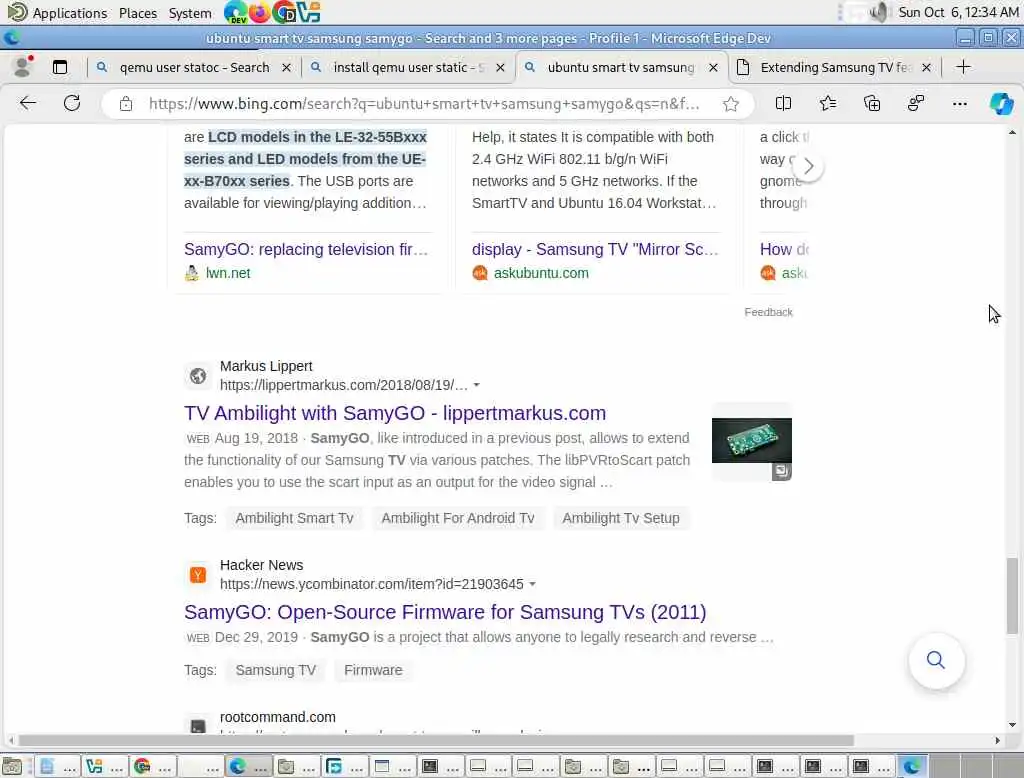Click the Firmware tag
This screenshot has height=778, width=1024.
[373, 670]
